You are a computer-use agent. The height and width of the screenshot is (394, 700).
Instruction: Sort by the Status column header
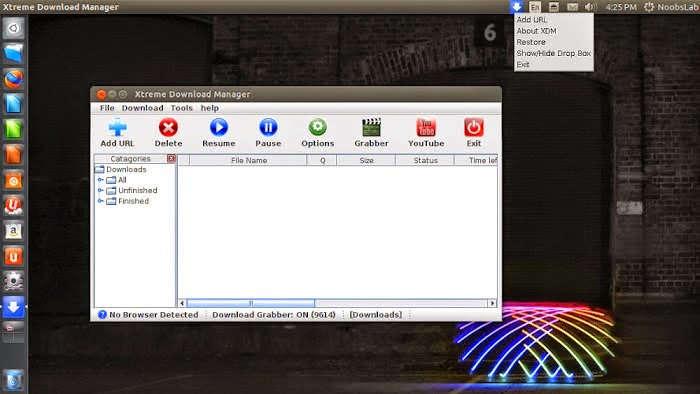point(425,160)
